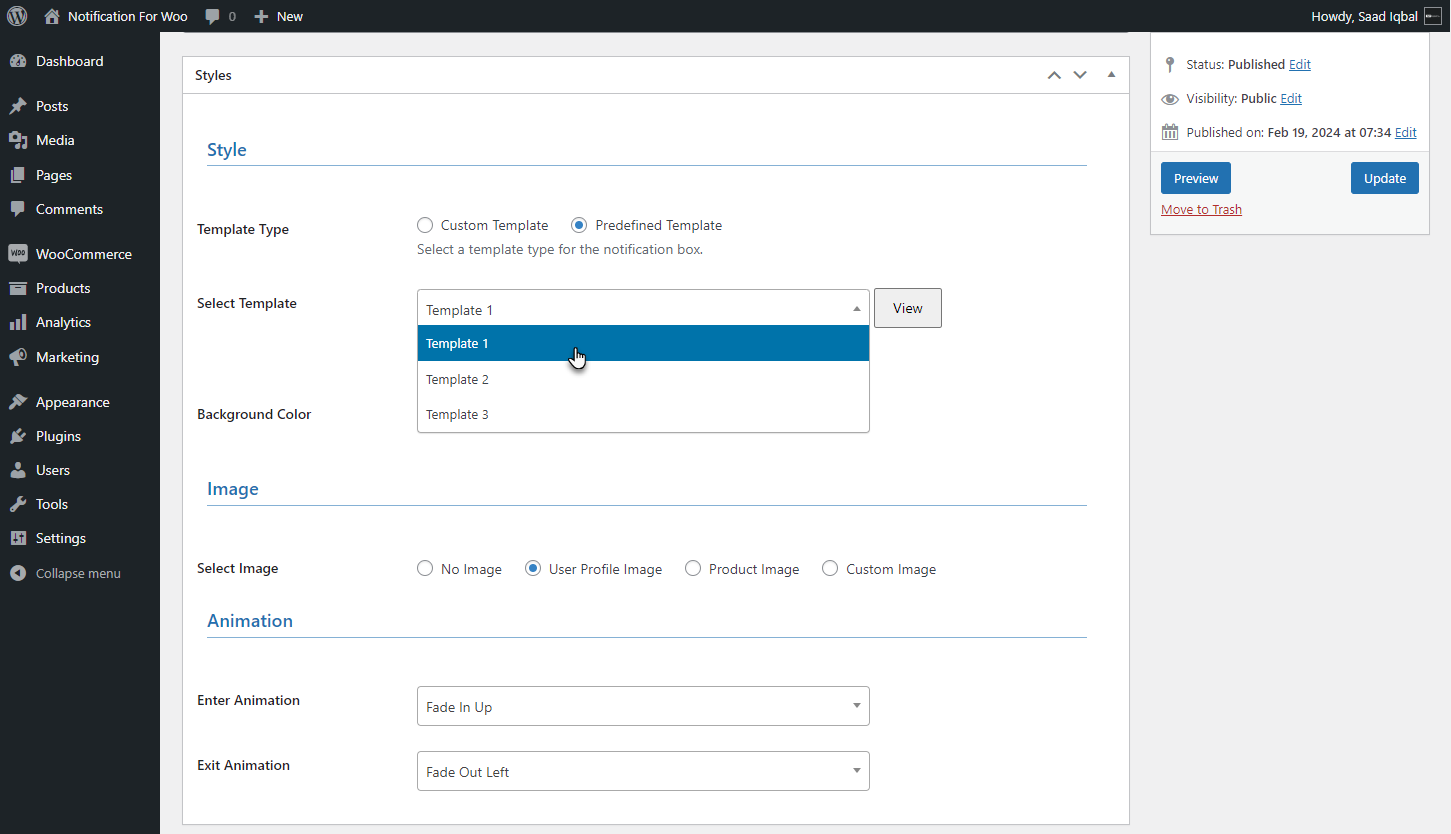Go to the WooCommerce menu item

(x=80, y=254)
